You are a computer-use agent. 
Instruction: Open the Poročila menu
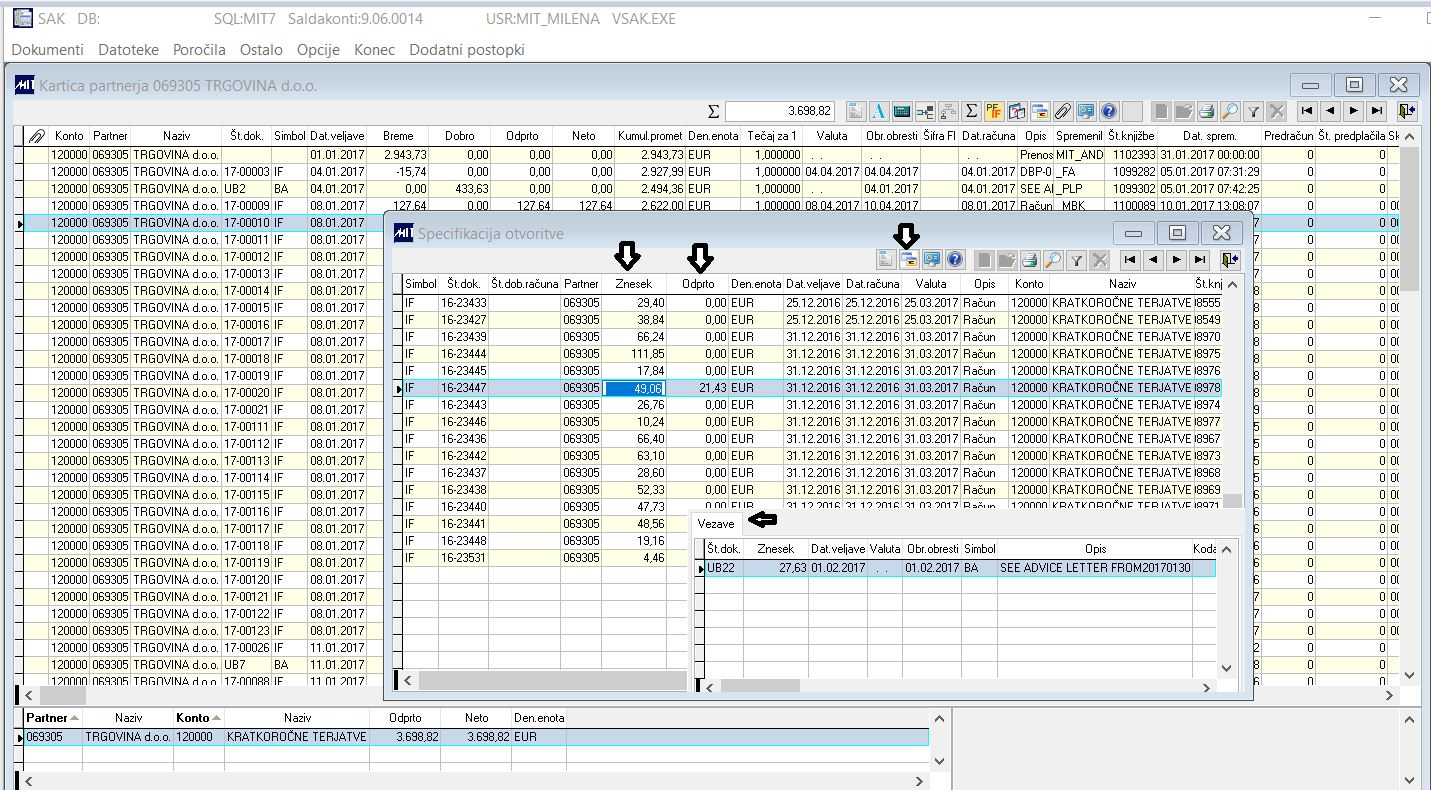[199, 49]
